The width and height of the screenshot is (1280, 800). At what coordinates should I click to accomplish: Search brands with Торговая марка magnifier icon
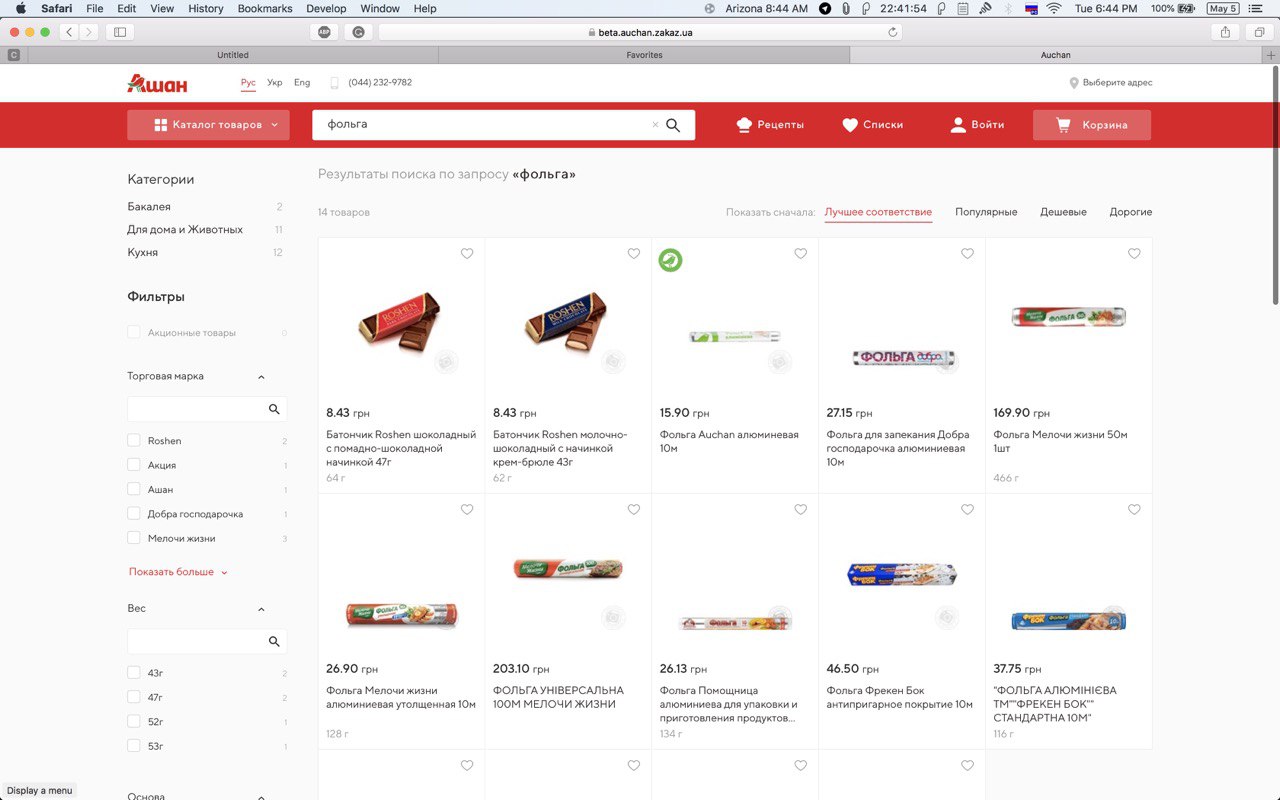tap(274, 409)
